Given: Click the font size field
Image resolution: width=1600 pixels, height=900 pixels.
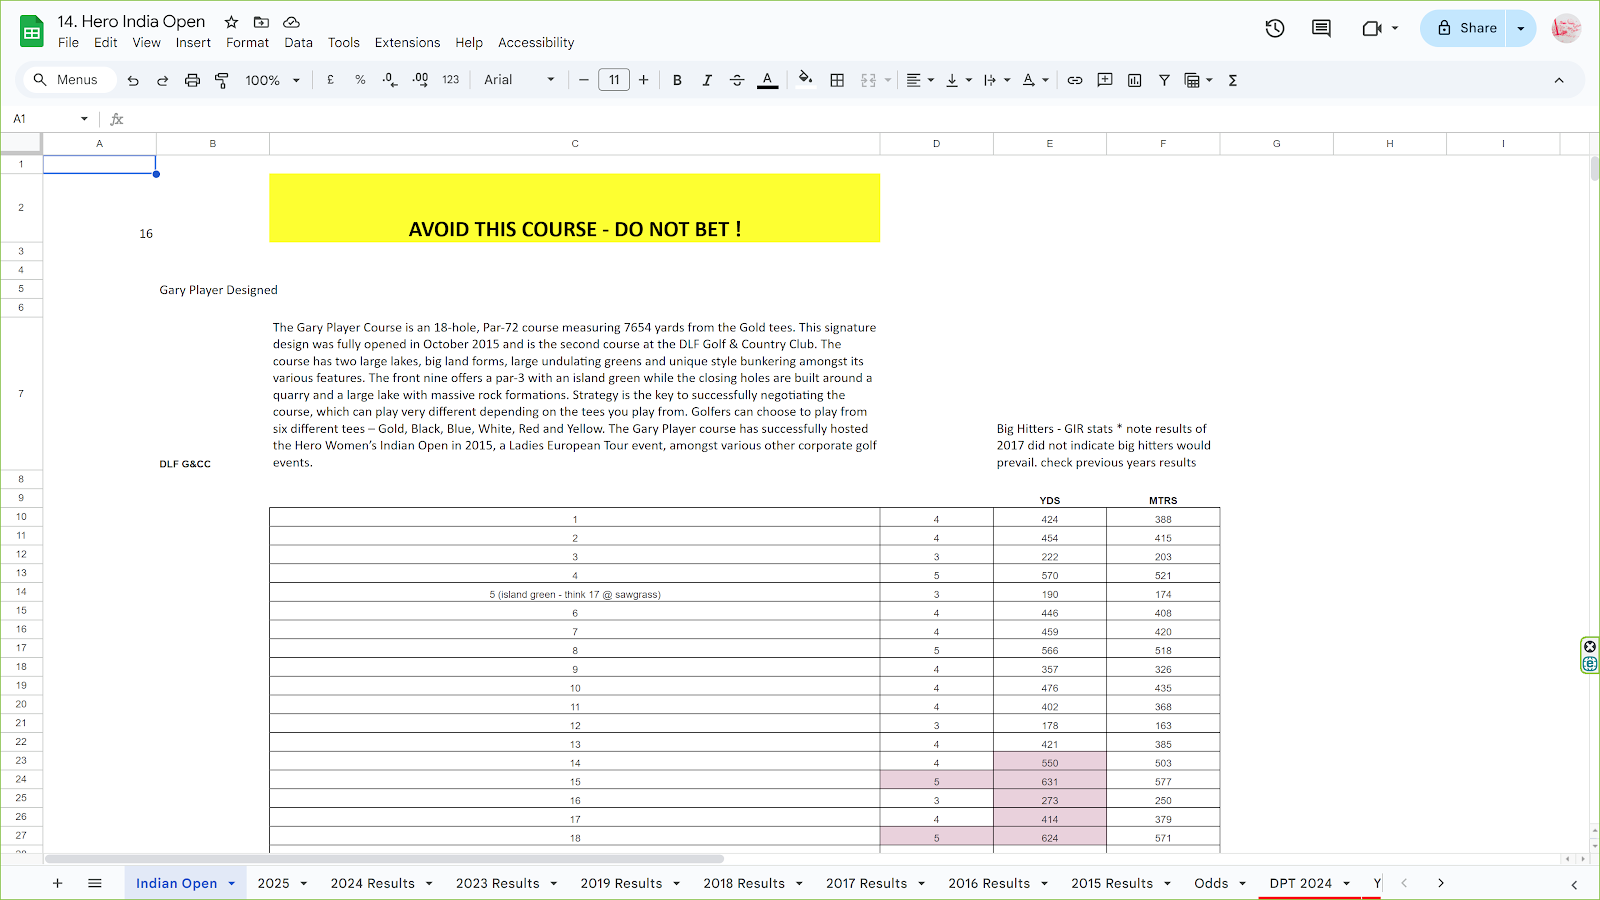Looking at the screenshot, I should point(614,80).
